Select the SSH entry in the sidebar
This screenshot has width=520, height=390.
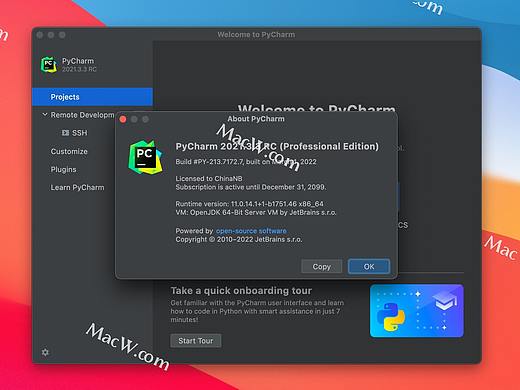tap(80, 133)
